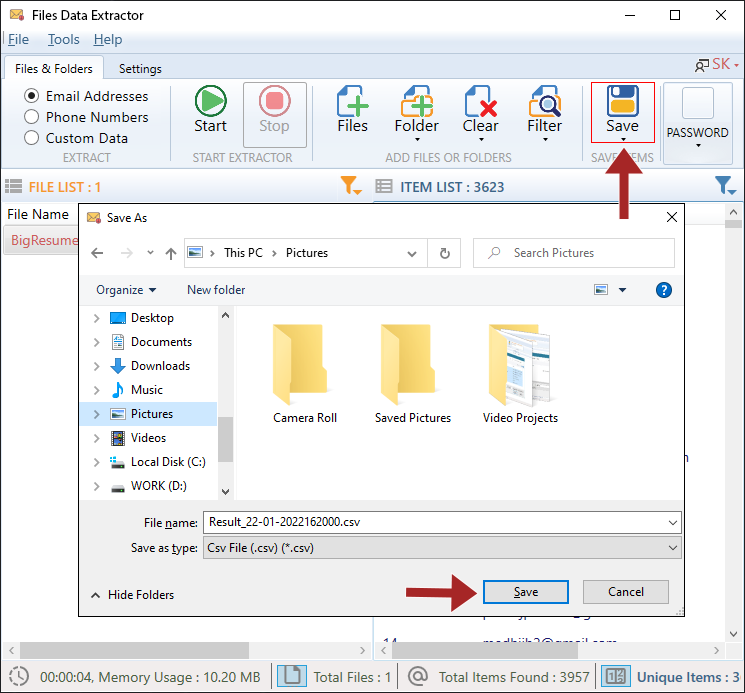This screenshot has width=745, height=693.
Task: Click the Cancel button
Action: (x=626, y=592)
